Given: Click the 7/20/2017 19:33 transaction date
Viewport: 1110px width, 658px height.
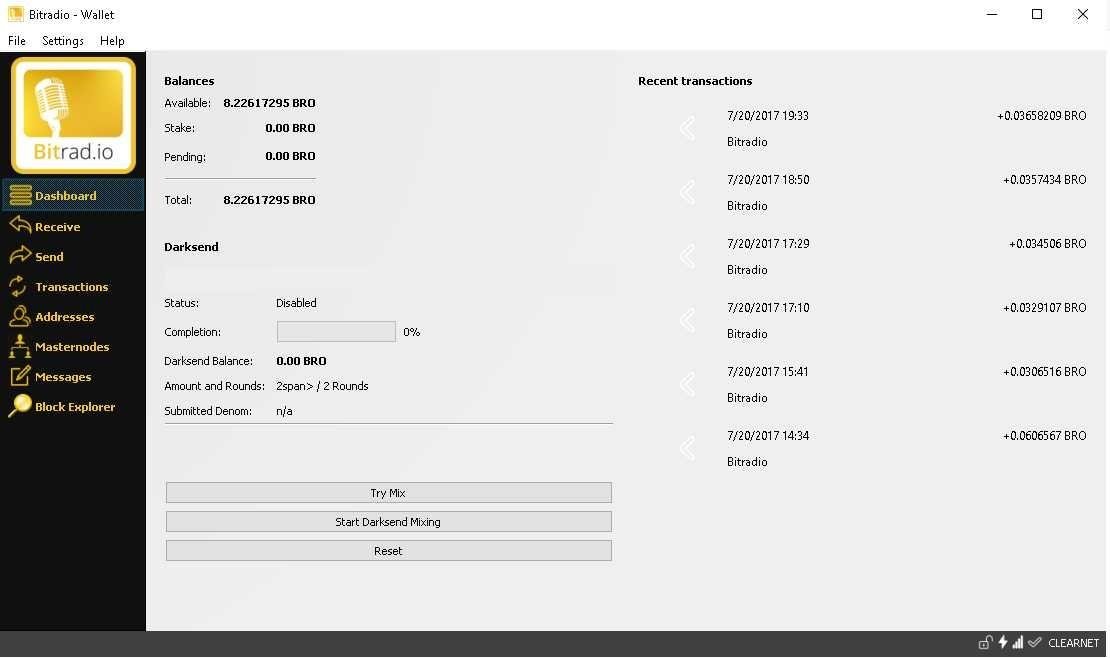Looking at the screenshot, I should point(767,115).
